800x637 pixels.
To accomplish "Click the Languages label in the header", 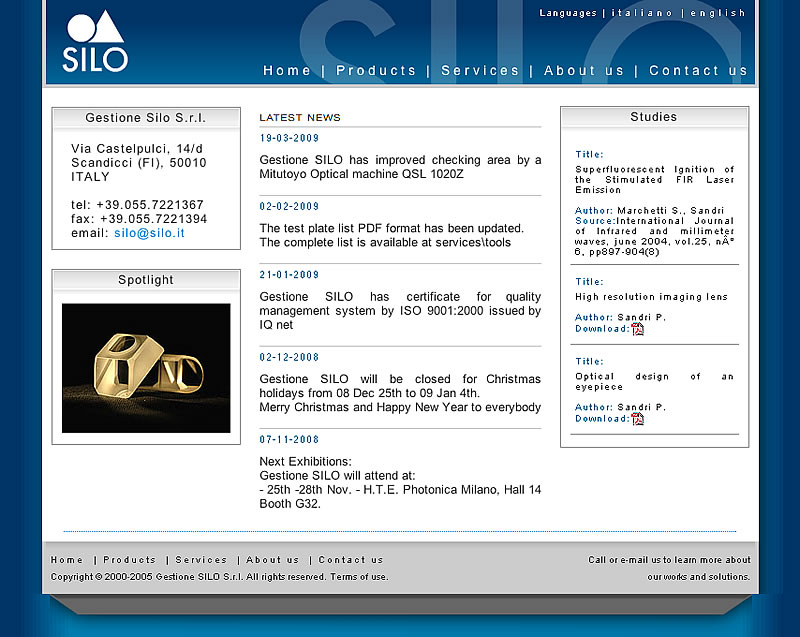I will [568, 13].
